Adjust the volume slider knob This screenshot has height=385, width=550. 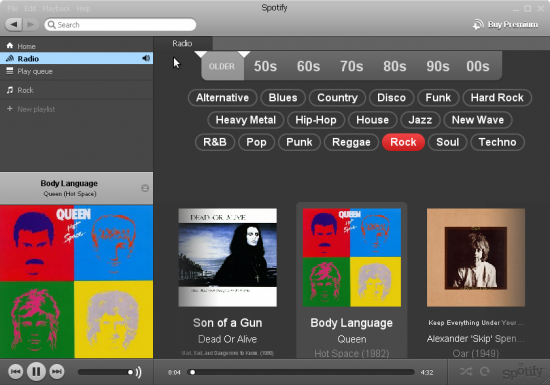click(130, 372)
